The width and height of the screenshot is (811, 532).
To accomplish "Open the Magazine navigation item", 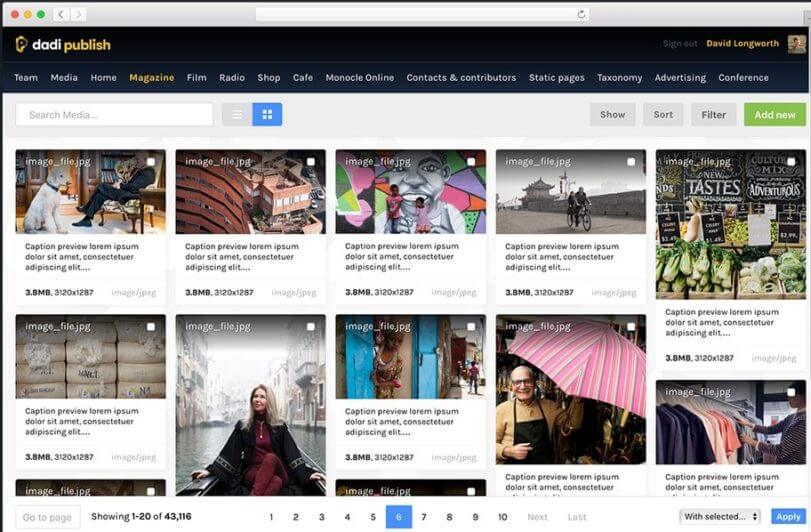I will 151,78.
